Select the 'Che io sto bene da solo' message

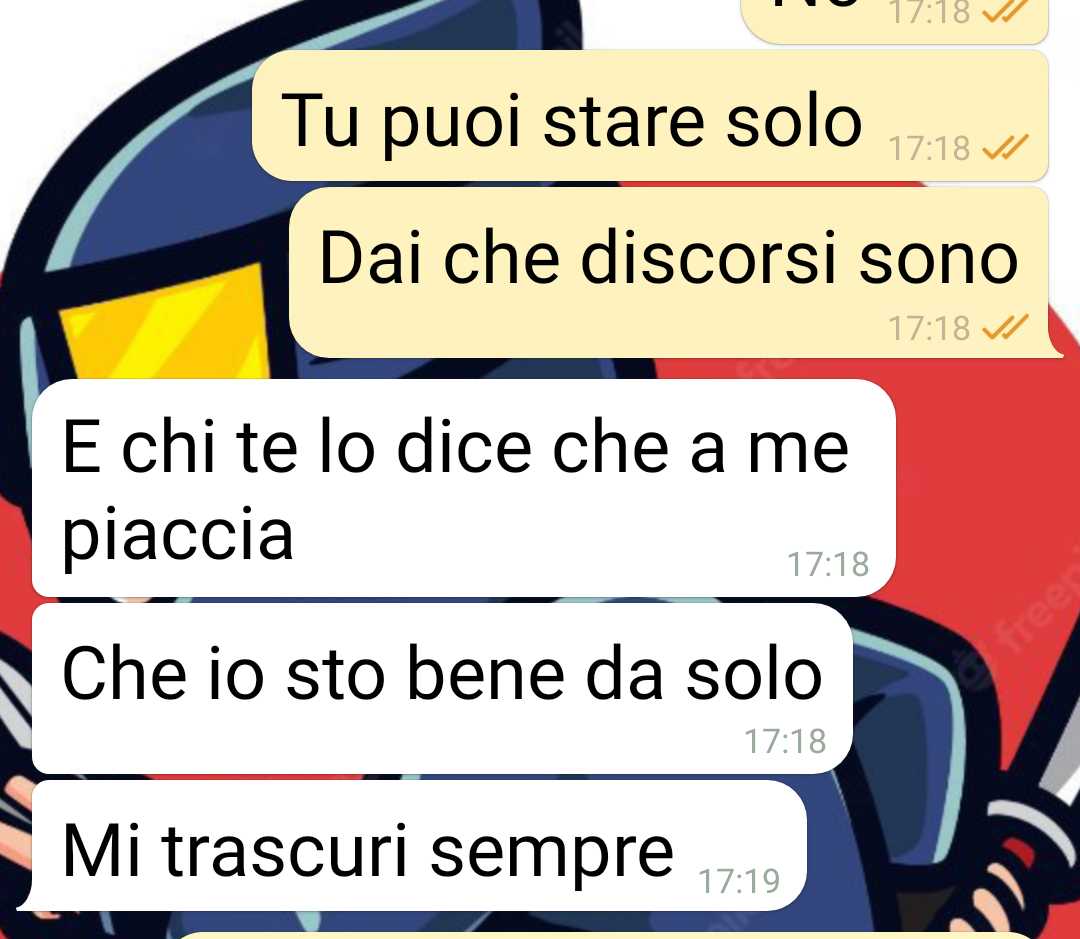[x=442, y=688]
